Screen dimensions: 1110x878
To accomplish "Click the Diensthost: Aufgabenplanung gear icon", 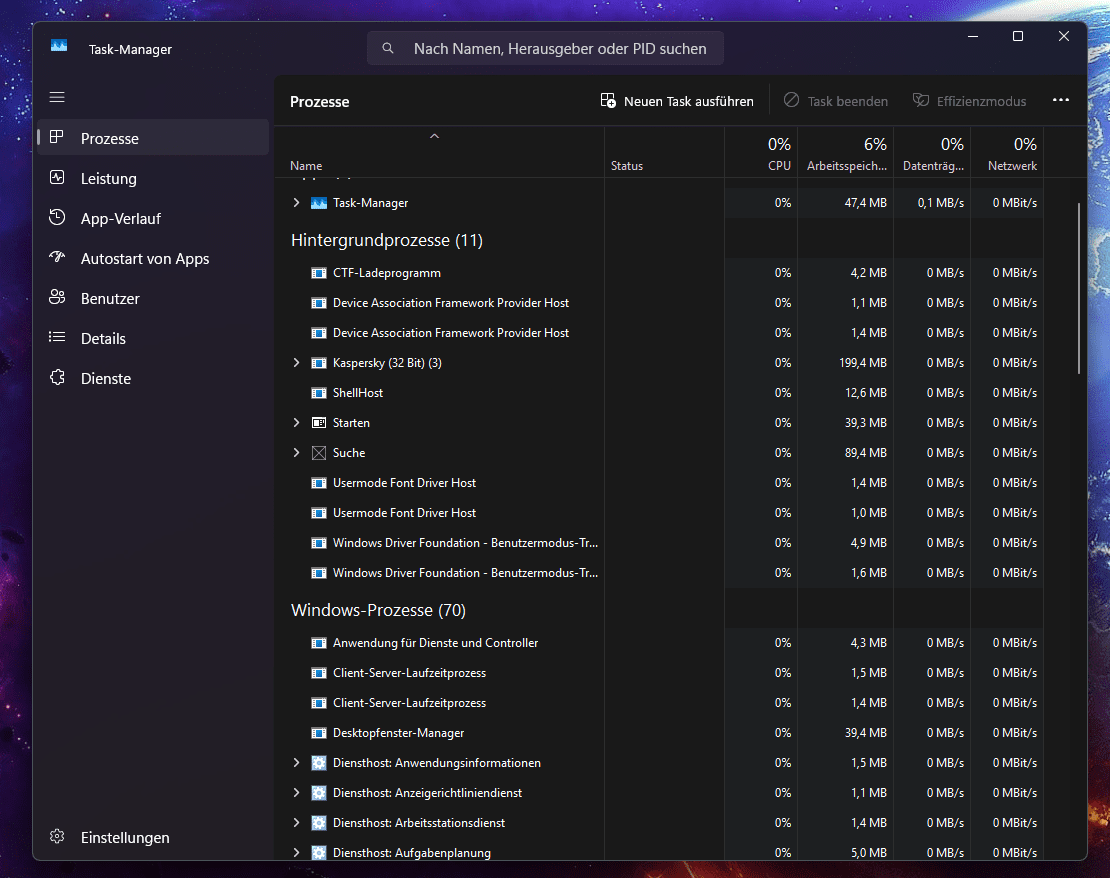I will click(319, 853).
